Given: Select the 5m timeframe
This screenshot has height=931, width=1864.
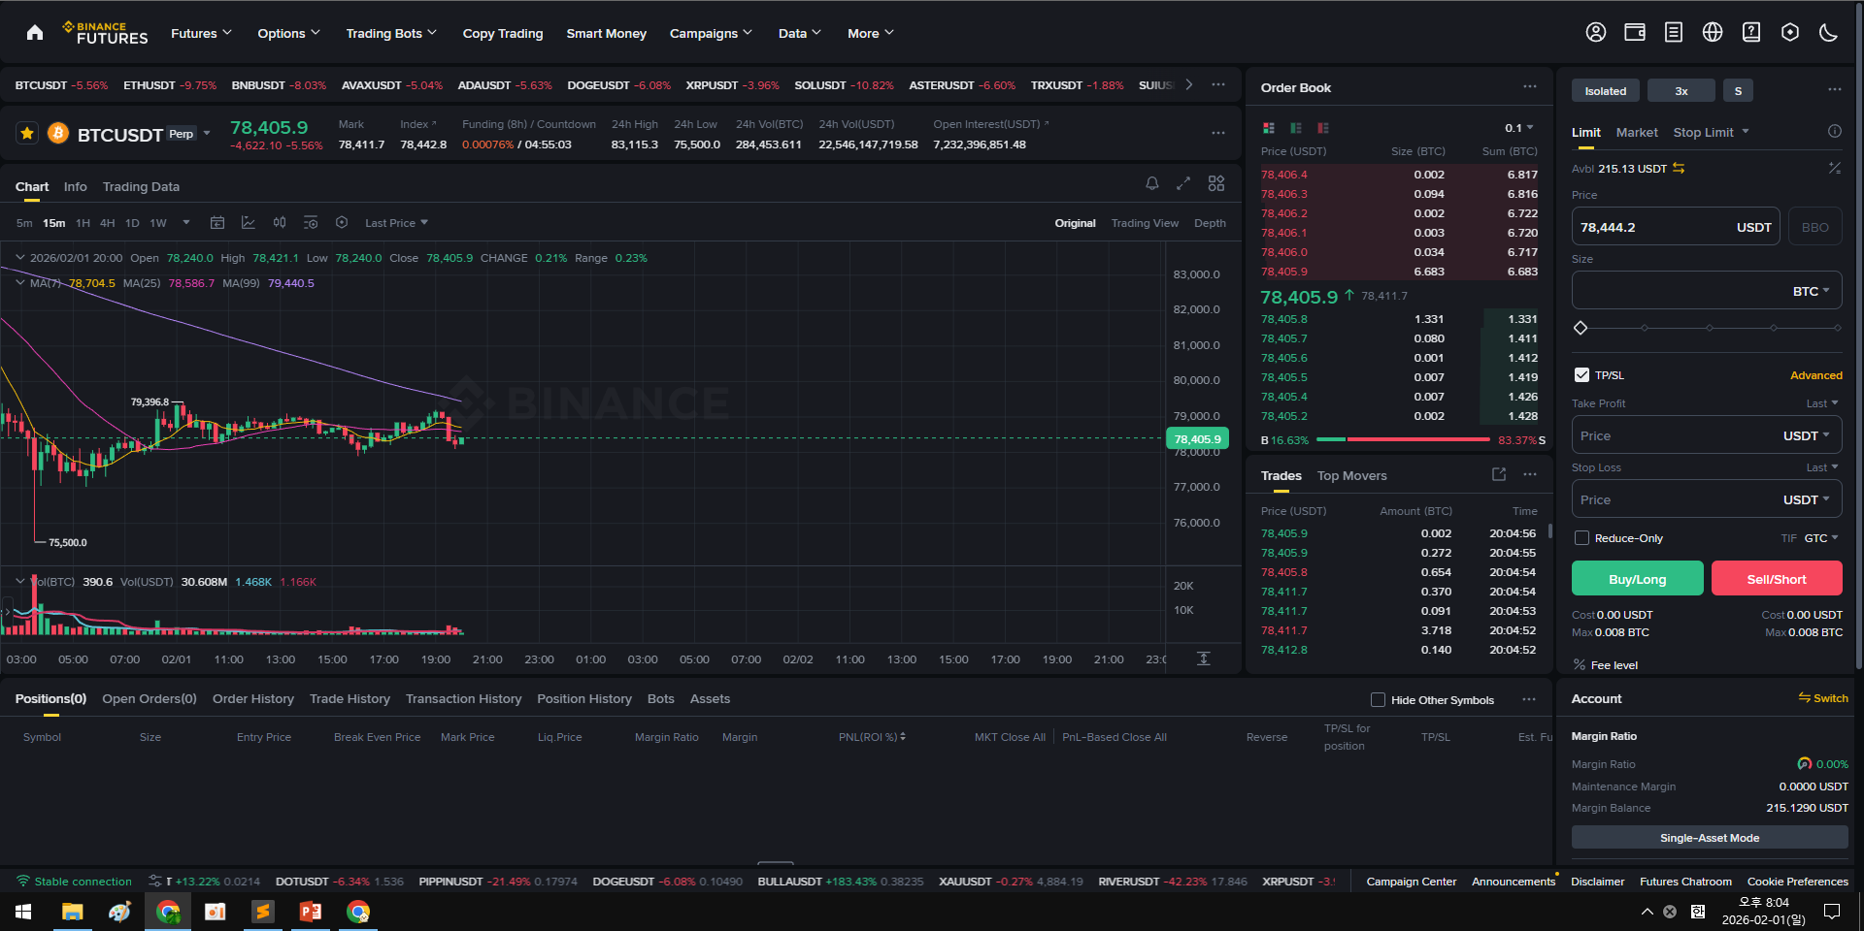Looking at the screenshot, I should pos(24,223).
